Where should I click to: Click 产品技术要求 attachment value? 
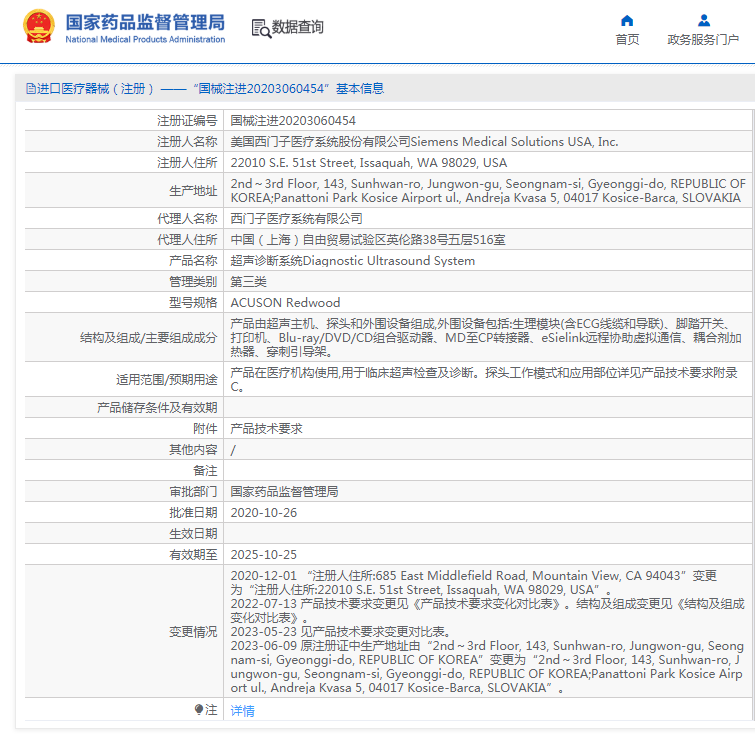(266, 429)
